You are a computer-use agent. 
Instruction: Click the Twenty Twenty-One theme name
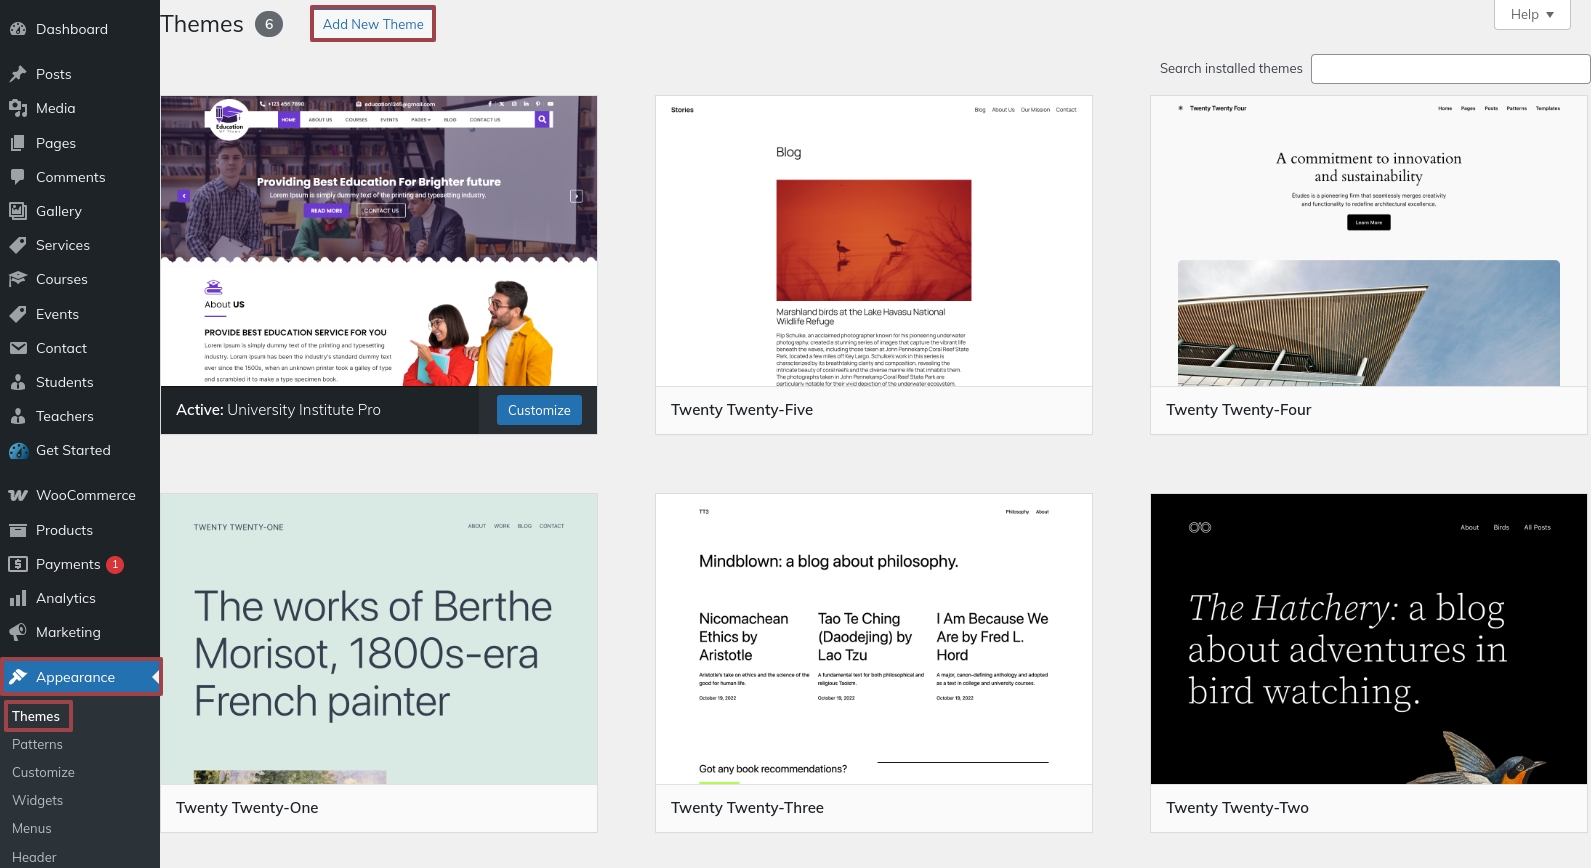[247, 808]
